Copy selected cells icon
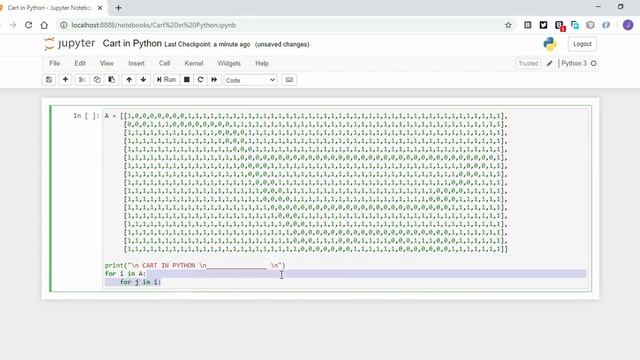This screenshot has width=640, height=360. tap(97, 80)
